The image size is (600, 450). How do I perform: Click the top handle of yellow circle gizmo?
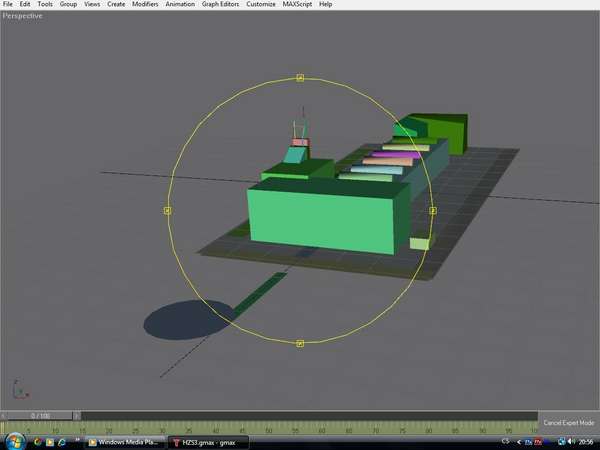coord(300,77)
